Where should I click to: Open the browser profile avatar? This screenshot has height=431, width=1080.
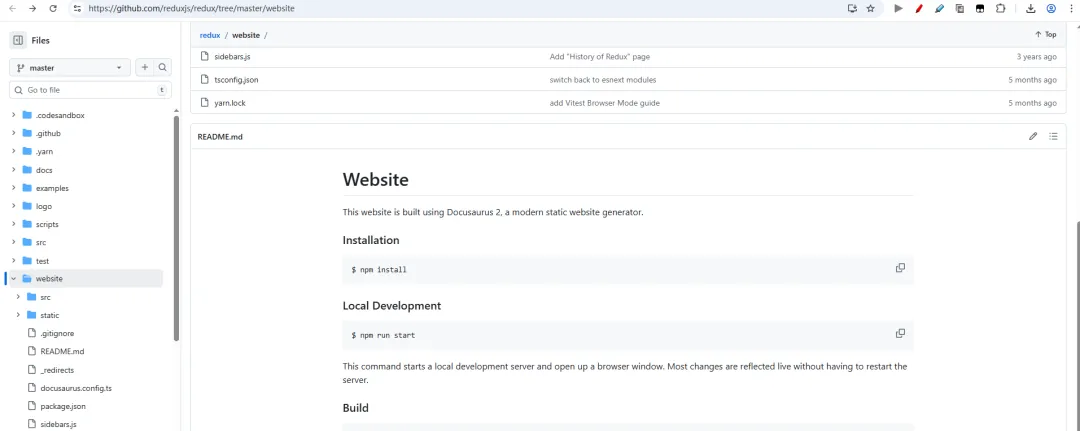(x=1051, y=9)
